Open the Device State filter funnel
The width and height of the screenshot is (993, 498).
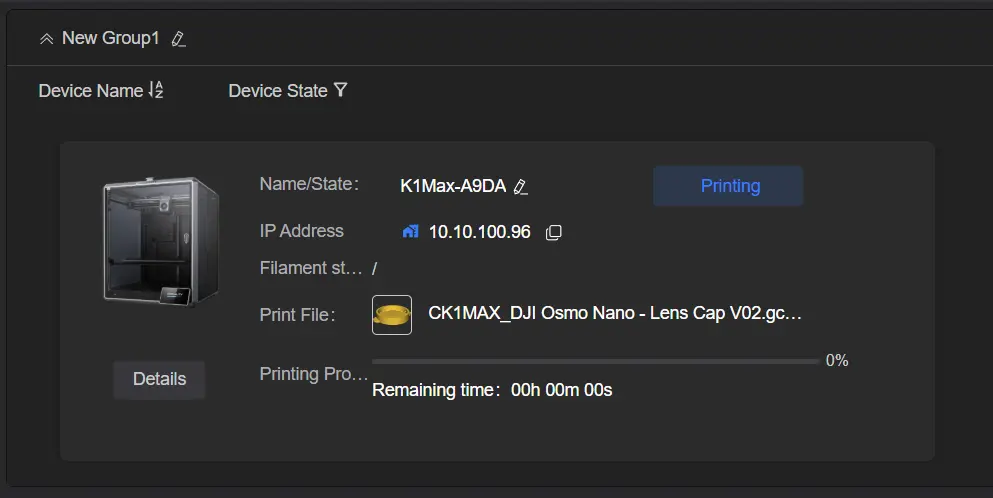[x=340, y=90]
